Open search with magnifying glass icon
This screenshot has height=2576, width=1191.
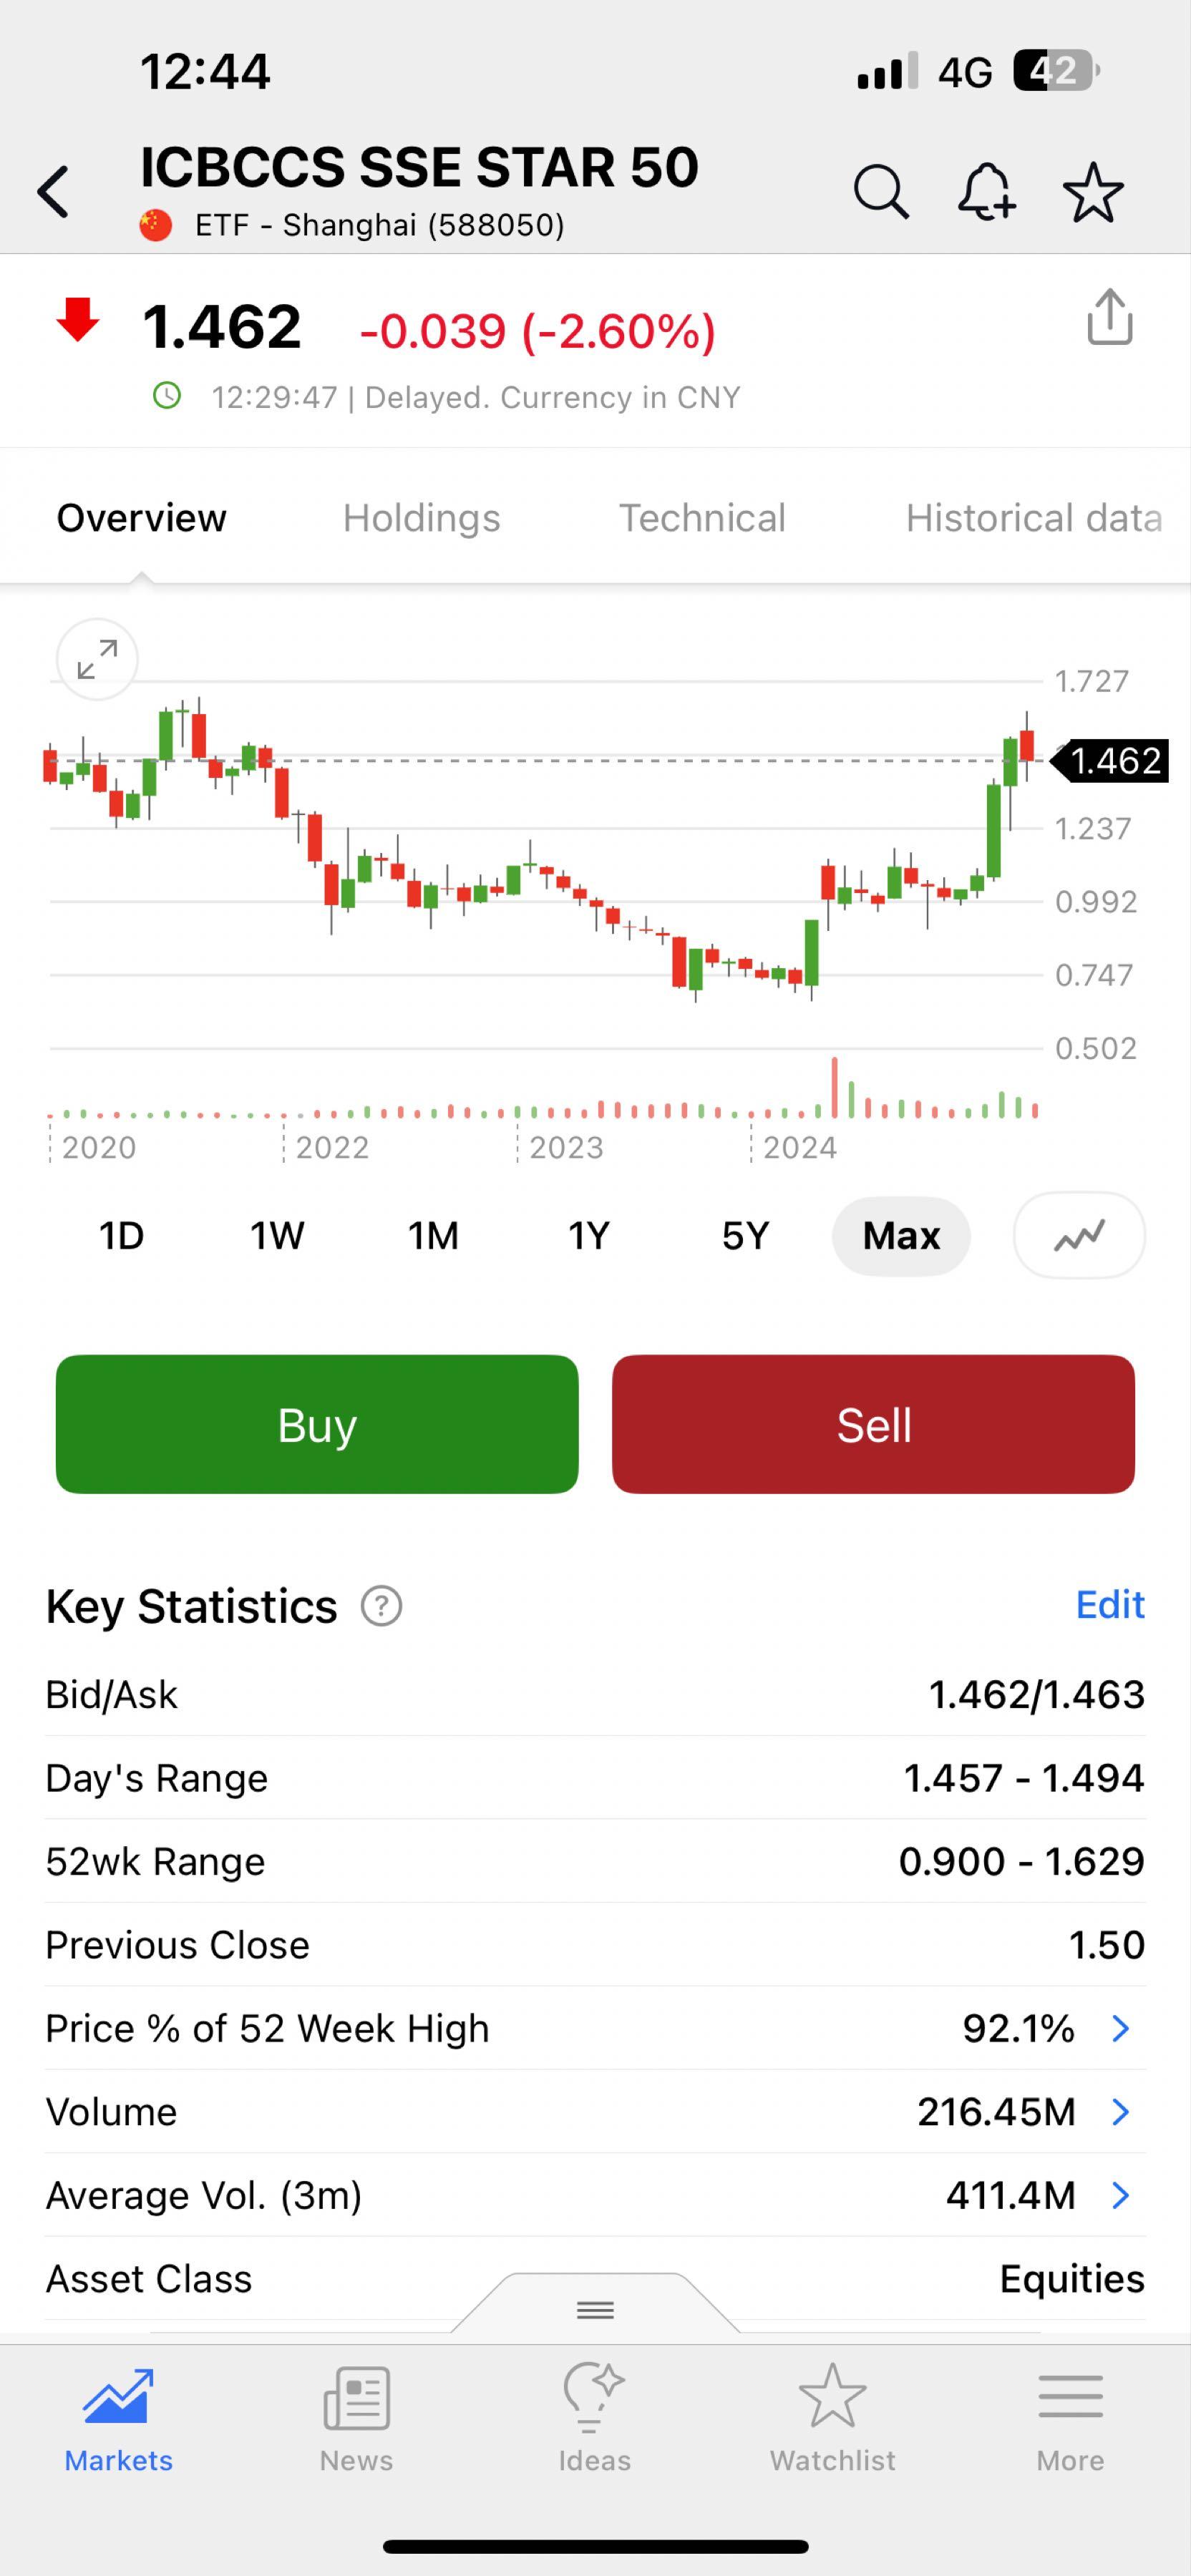880,192
